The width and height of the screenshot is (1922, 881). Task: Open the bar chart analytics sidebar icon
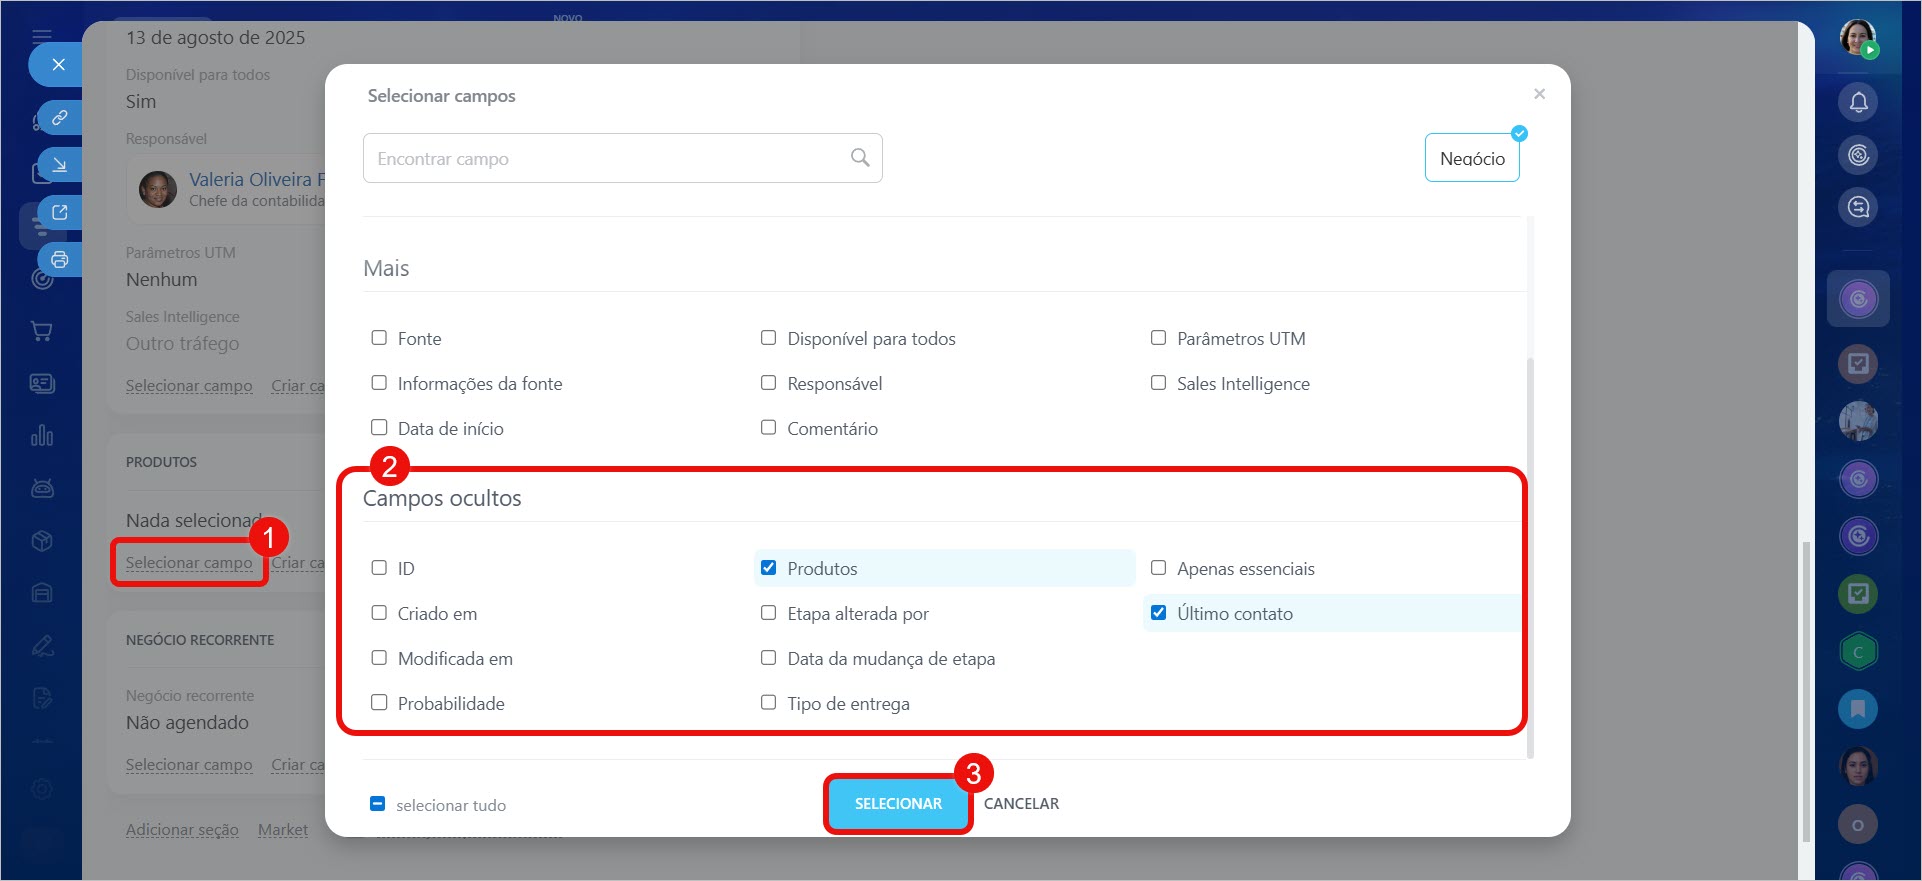pos(42,436)
